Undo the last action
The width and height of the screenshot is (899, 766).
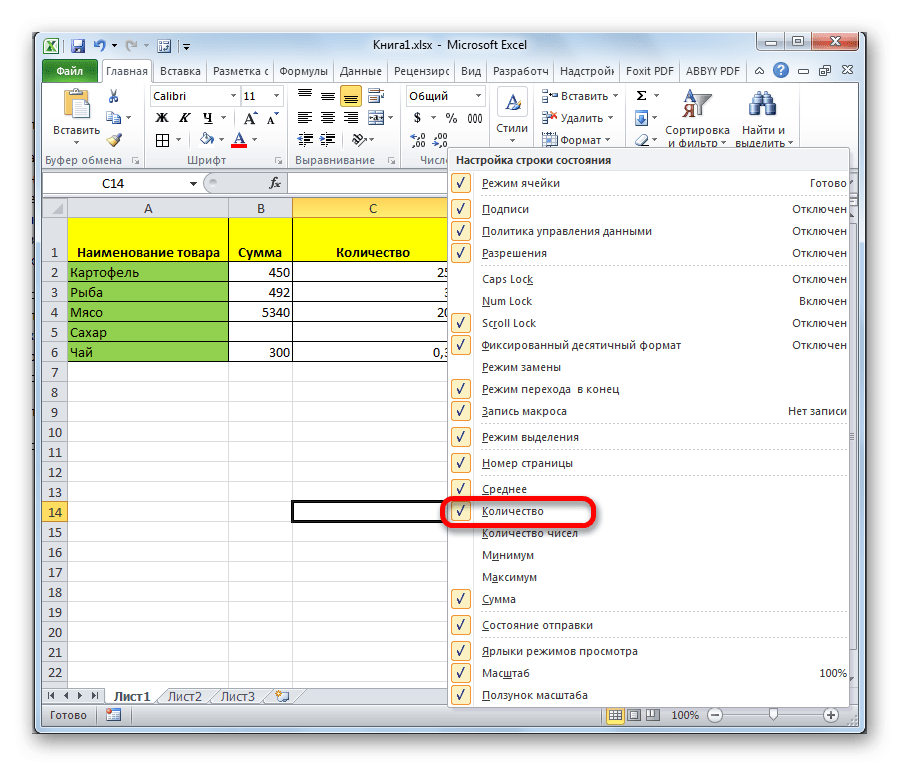(100, 45)
